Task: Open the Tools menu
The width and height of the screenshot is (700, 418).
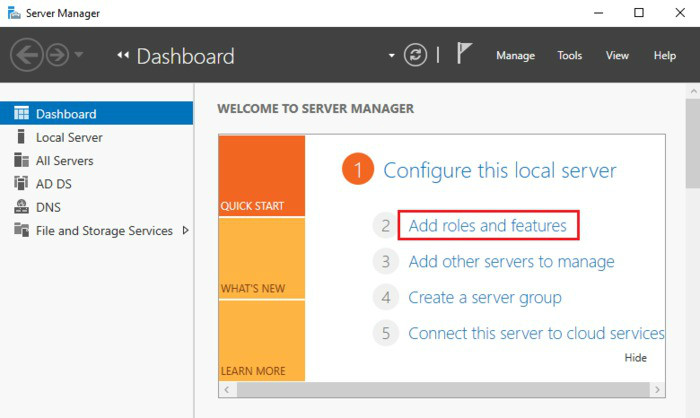Action: coord(569,56)
